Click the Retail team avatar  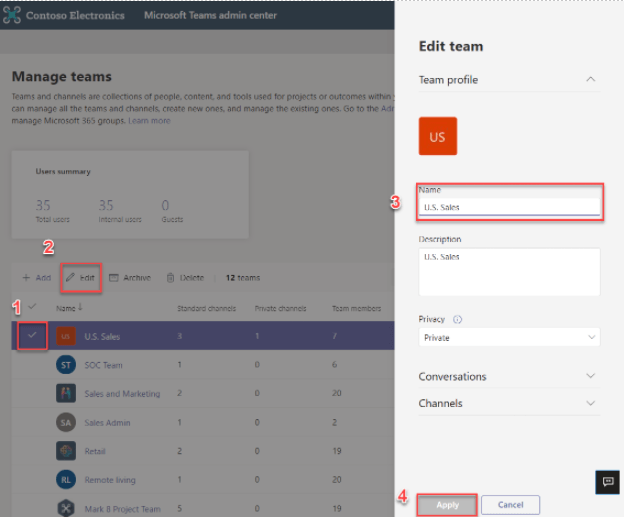click(x=66, y=451)
